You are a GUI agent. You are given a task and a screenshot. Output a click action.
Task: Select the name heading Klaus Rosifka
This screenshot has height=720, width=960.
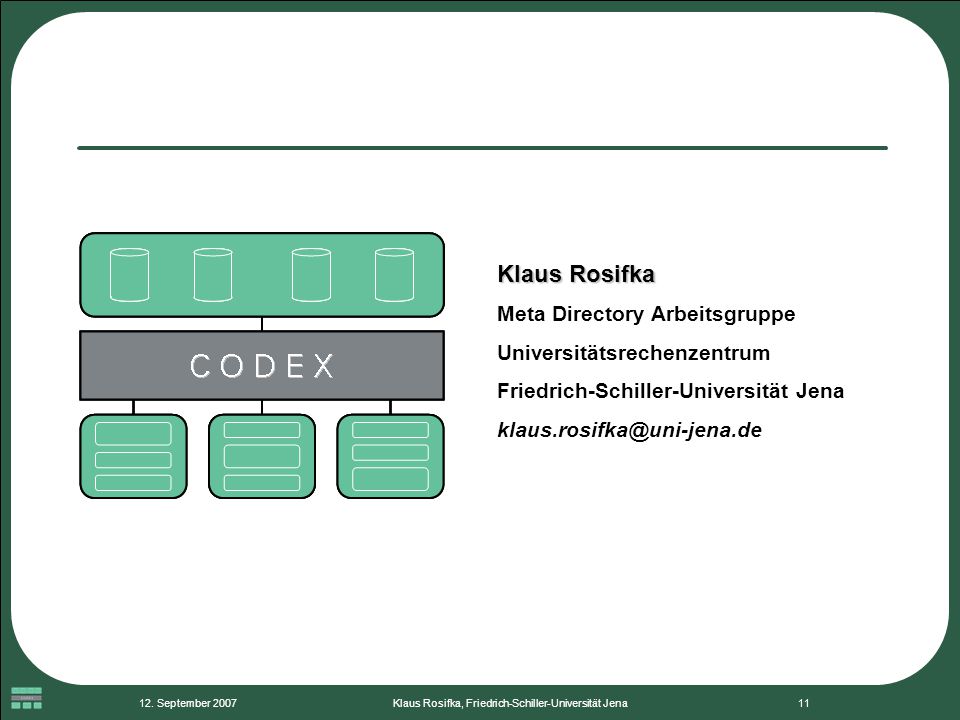[x=576, y=274]
